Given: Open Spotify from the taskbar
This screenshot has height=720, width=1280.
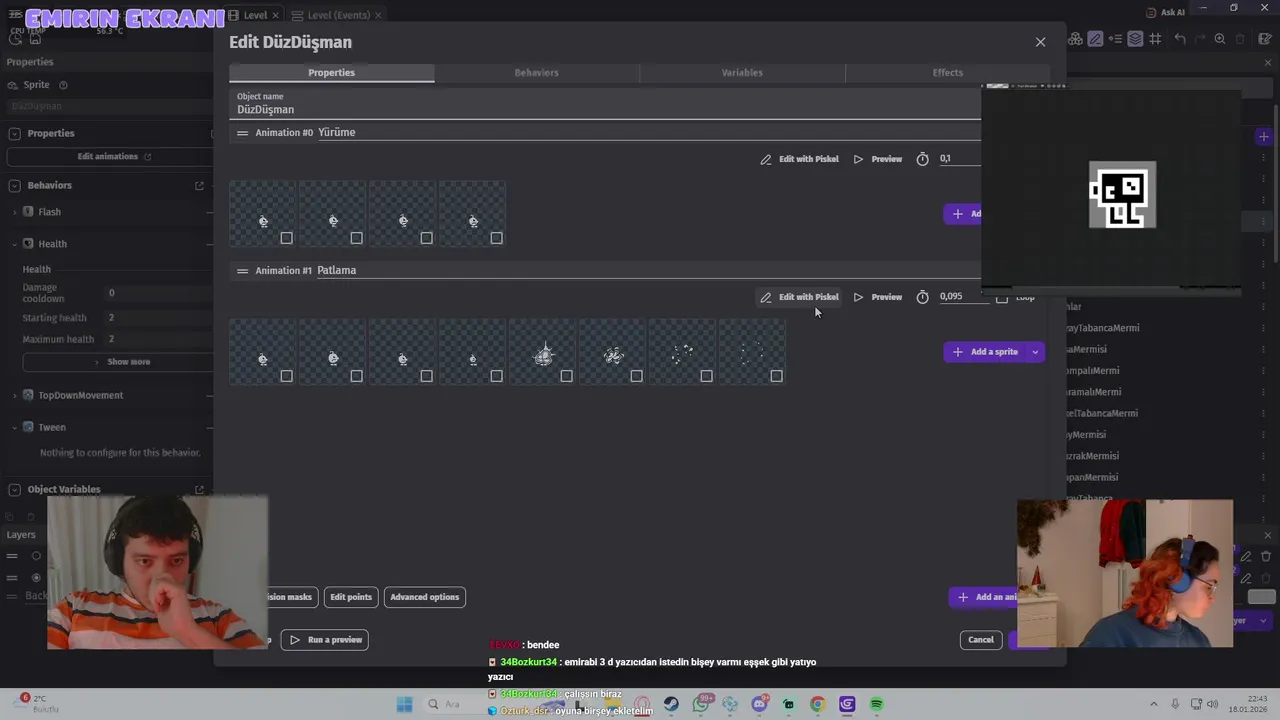Looking at the screenshot, I should coord(876,704).
